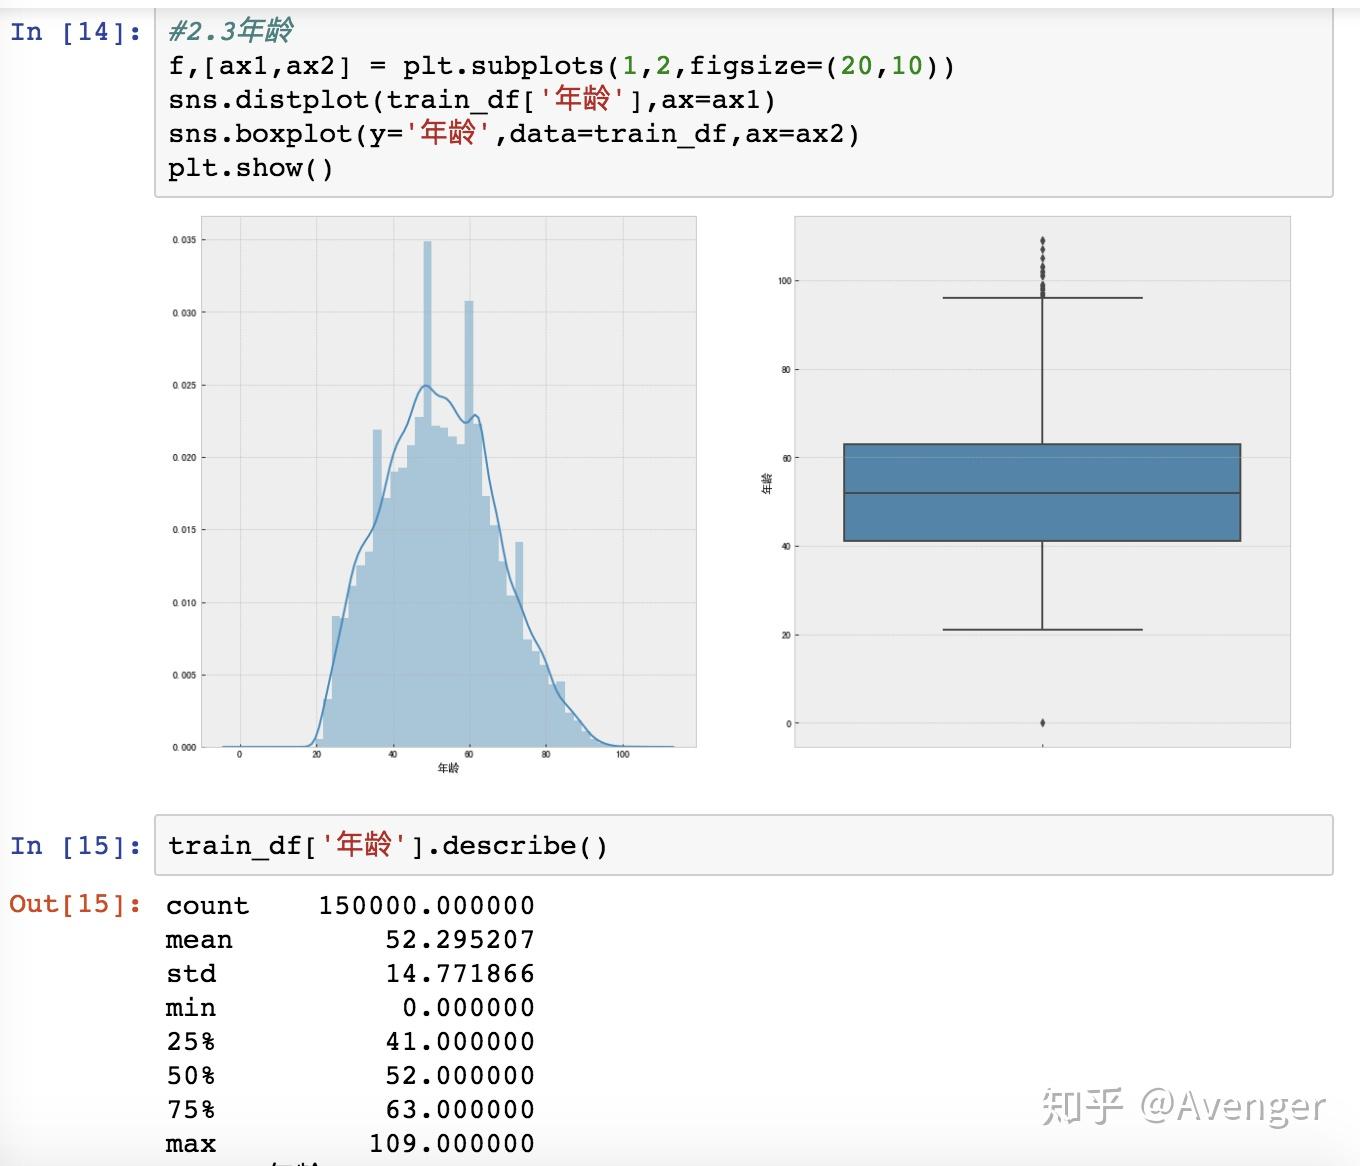Click the histogram distribution plot
Viewport: 1360px width, 1166px height.
coord(448,482)
